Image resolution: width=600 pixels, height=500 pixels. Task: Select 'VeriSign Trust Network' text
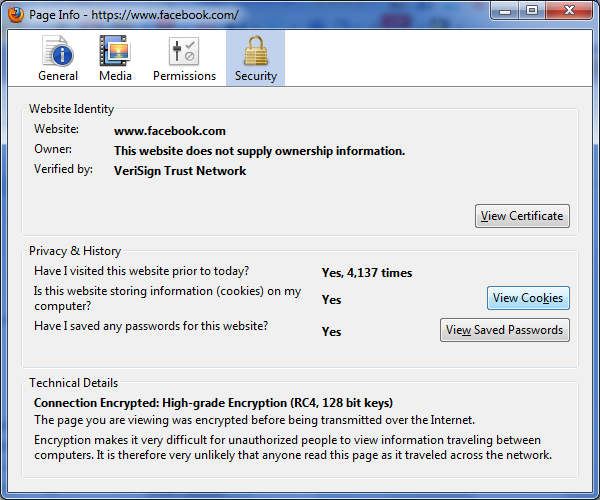coord(180,171)
